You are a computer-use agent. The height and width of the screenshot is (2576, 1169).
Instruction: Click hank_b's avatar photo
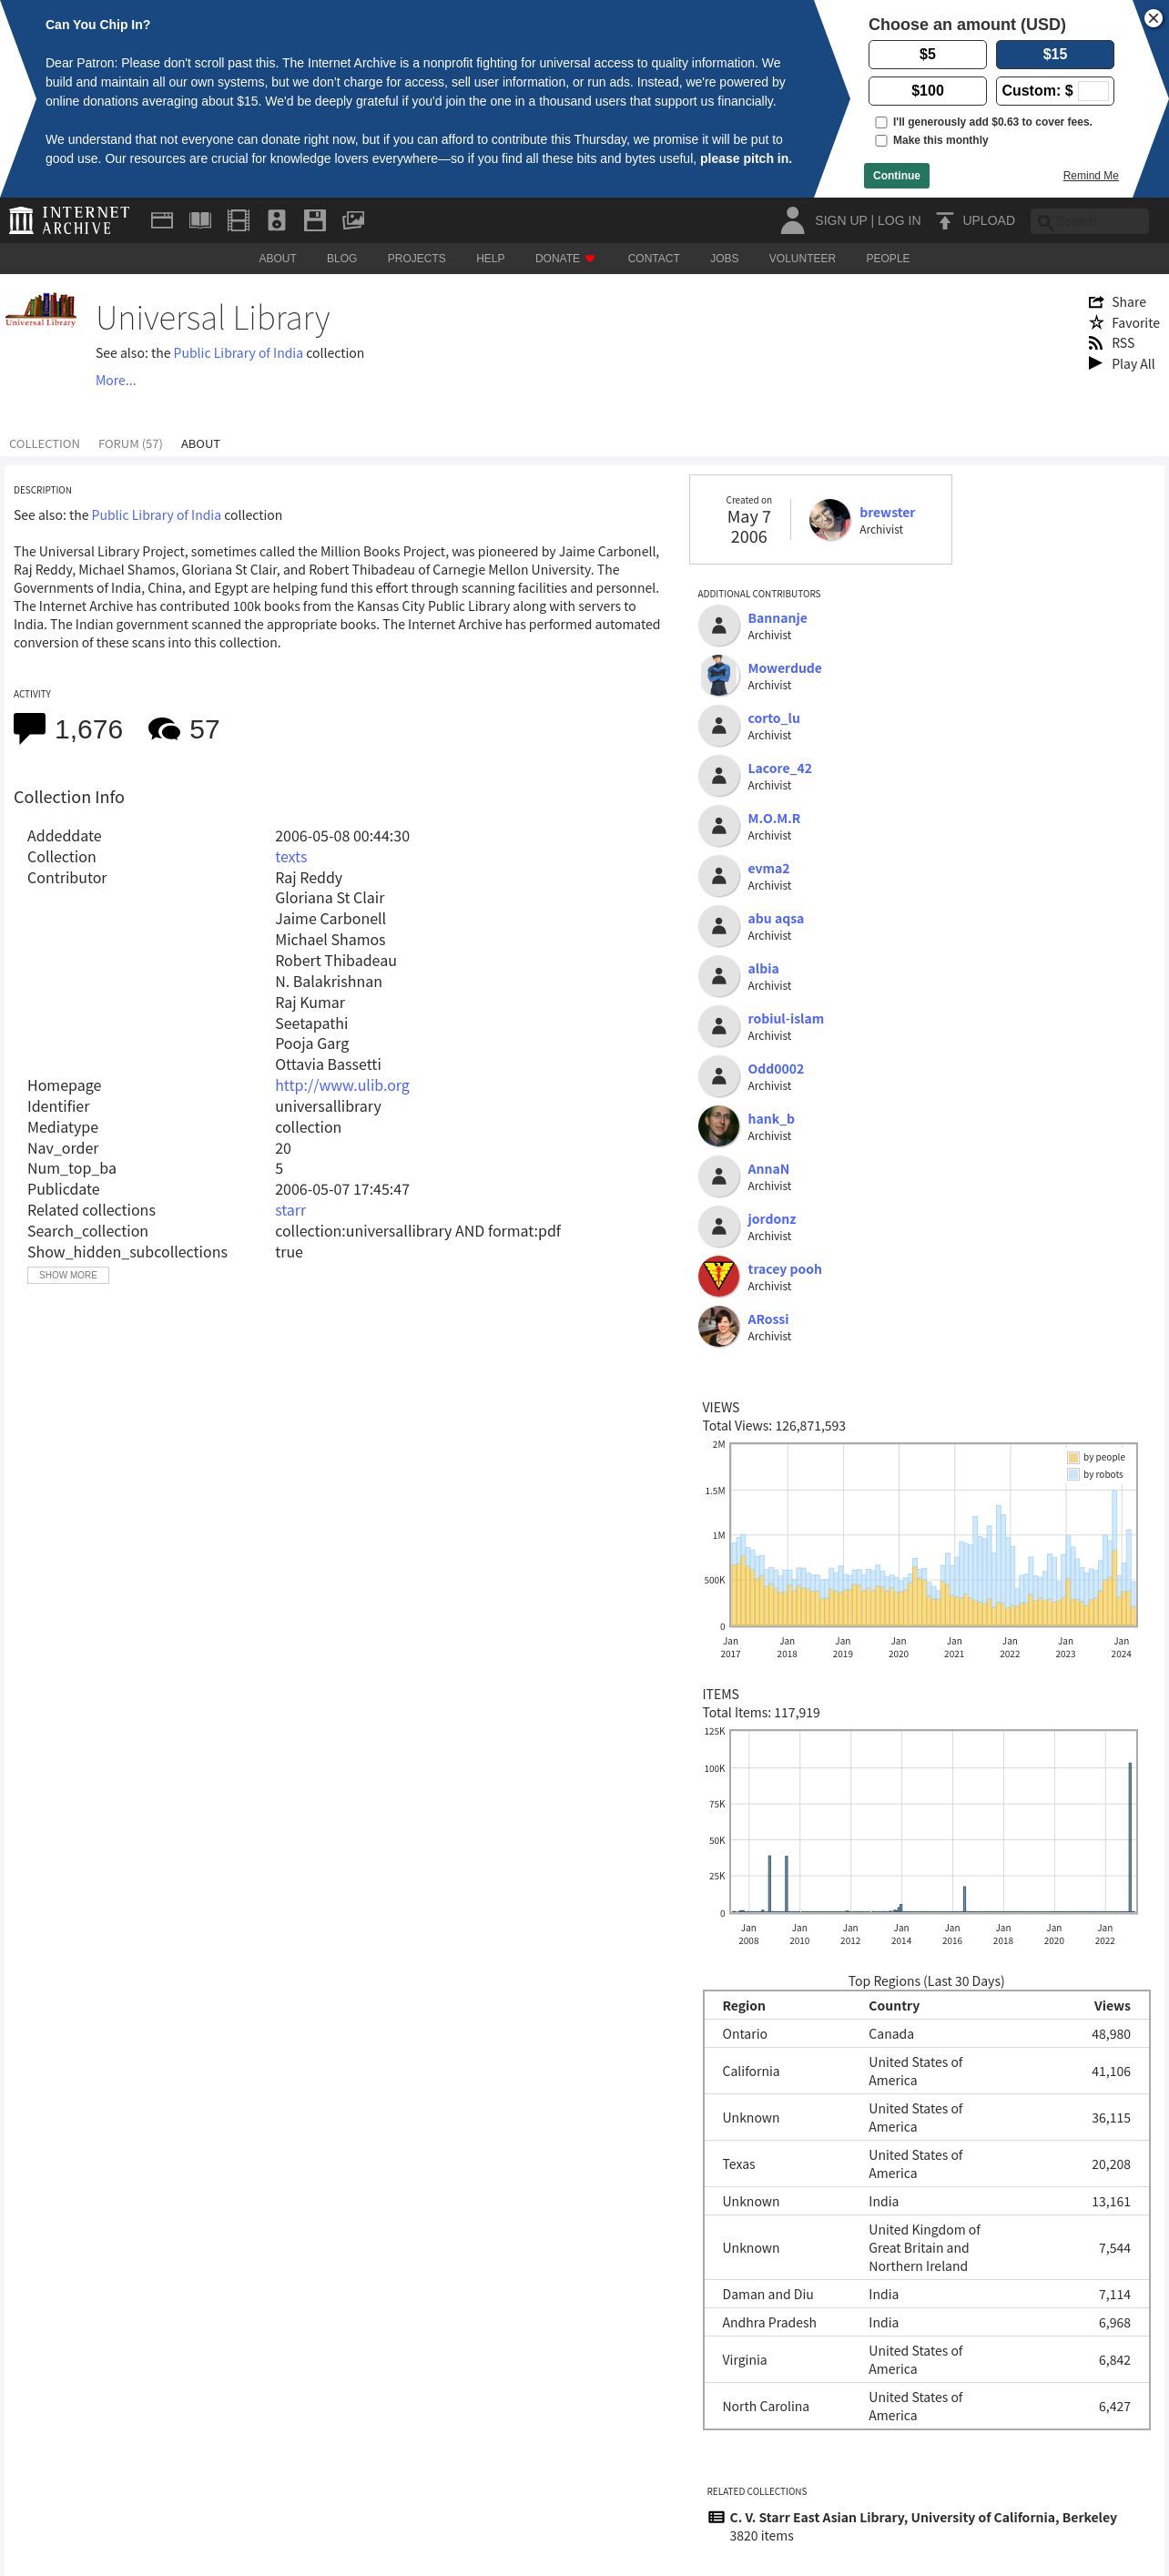[718, 1126]
